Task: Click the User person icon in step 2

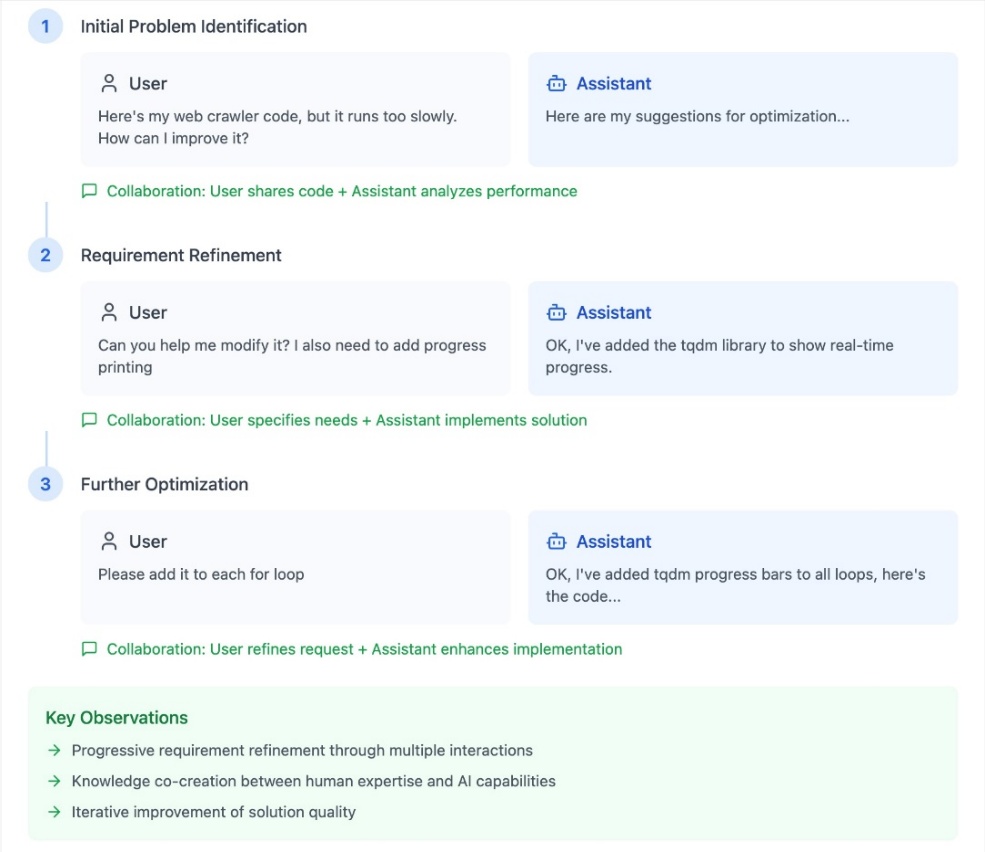Action: click(x=109, y=312)
